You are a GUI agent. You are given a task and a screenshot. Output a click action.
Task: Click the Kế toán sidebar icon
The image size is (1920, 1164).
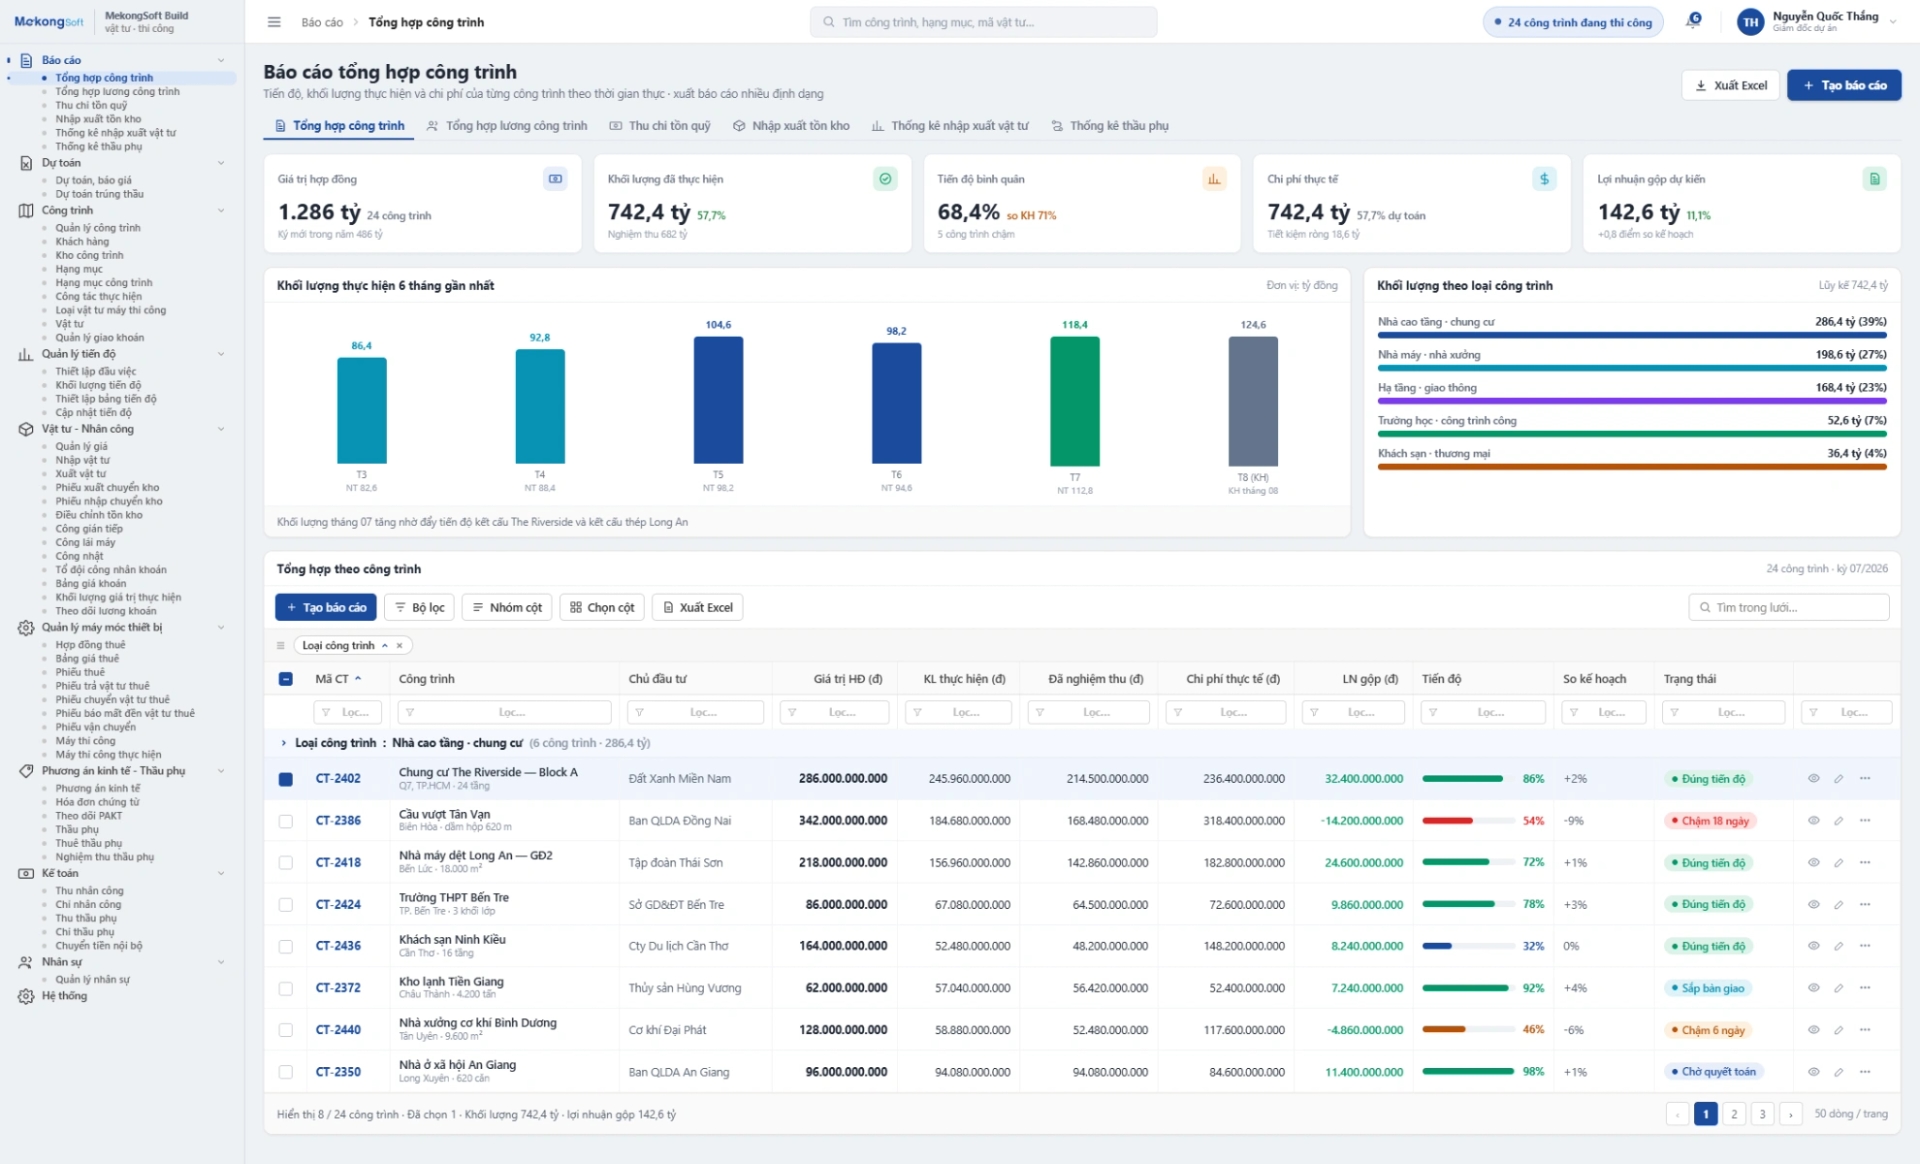[26, 874]
